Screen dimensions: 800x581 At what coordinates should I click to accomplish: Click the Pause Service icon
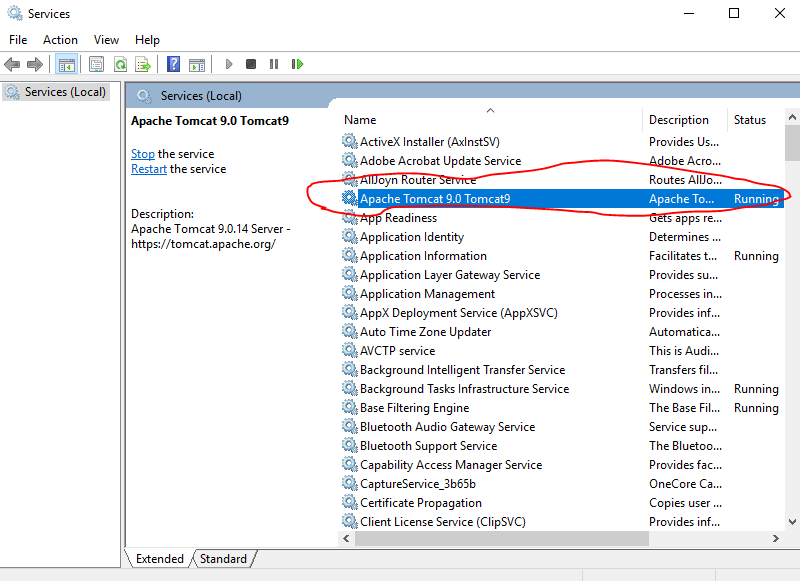(274, 64)
